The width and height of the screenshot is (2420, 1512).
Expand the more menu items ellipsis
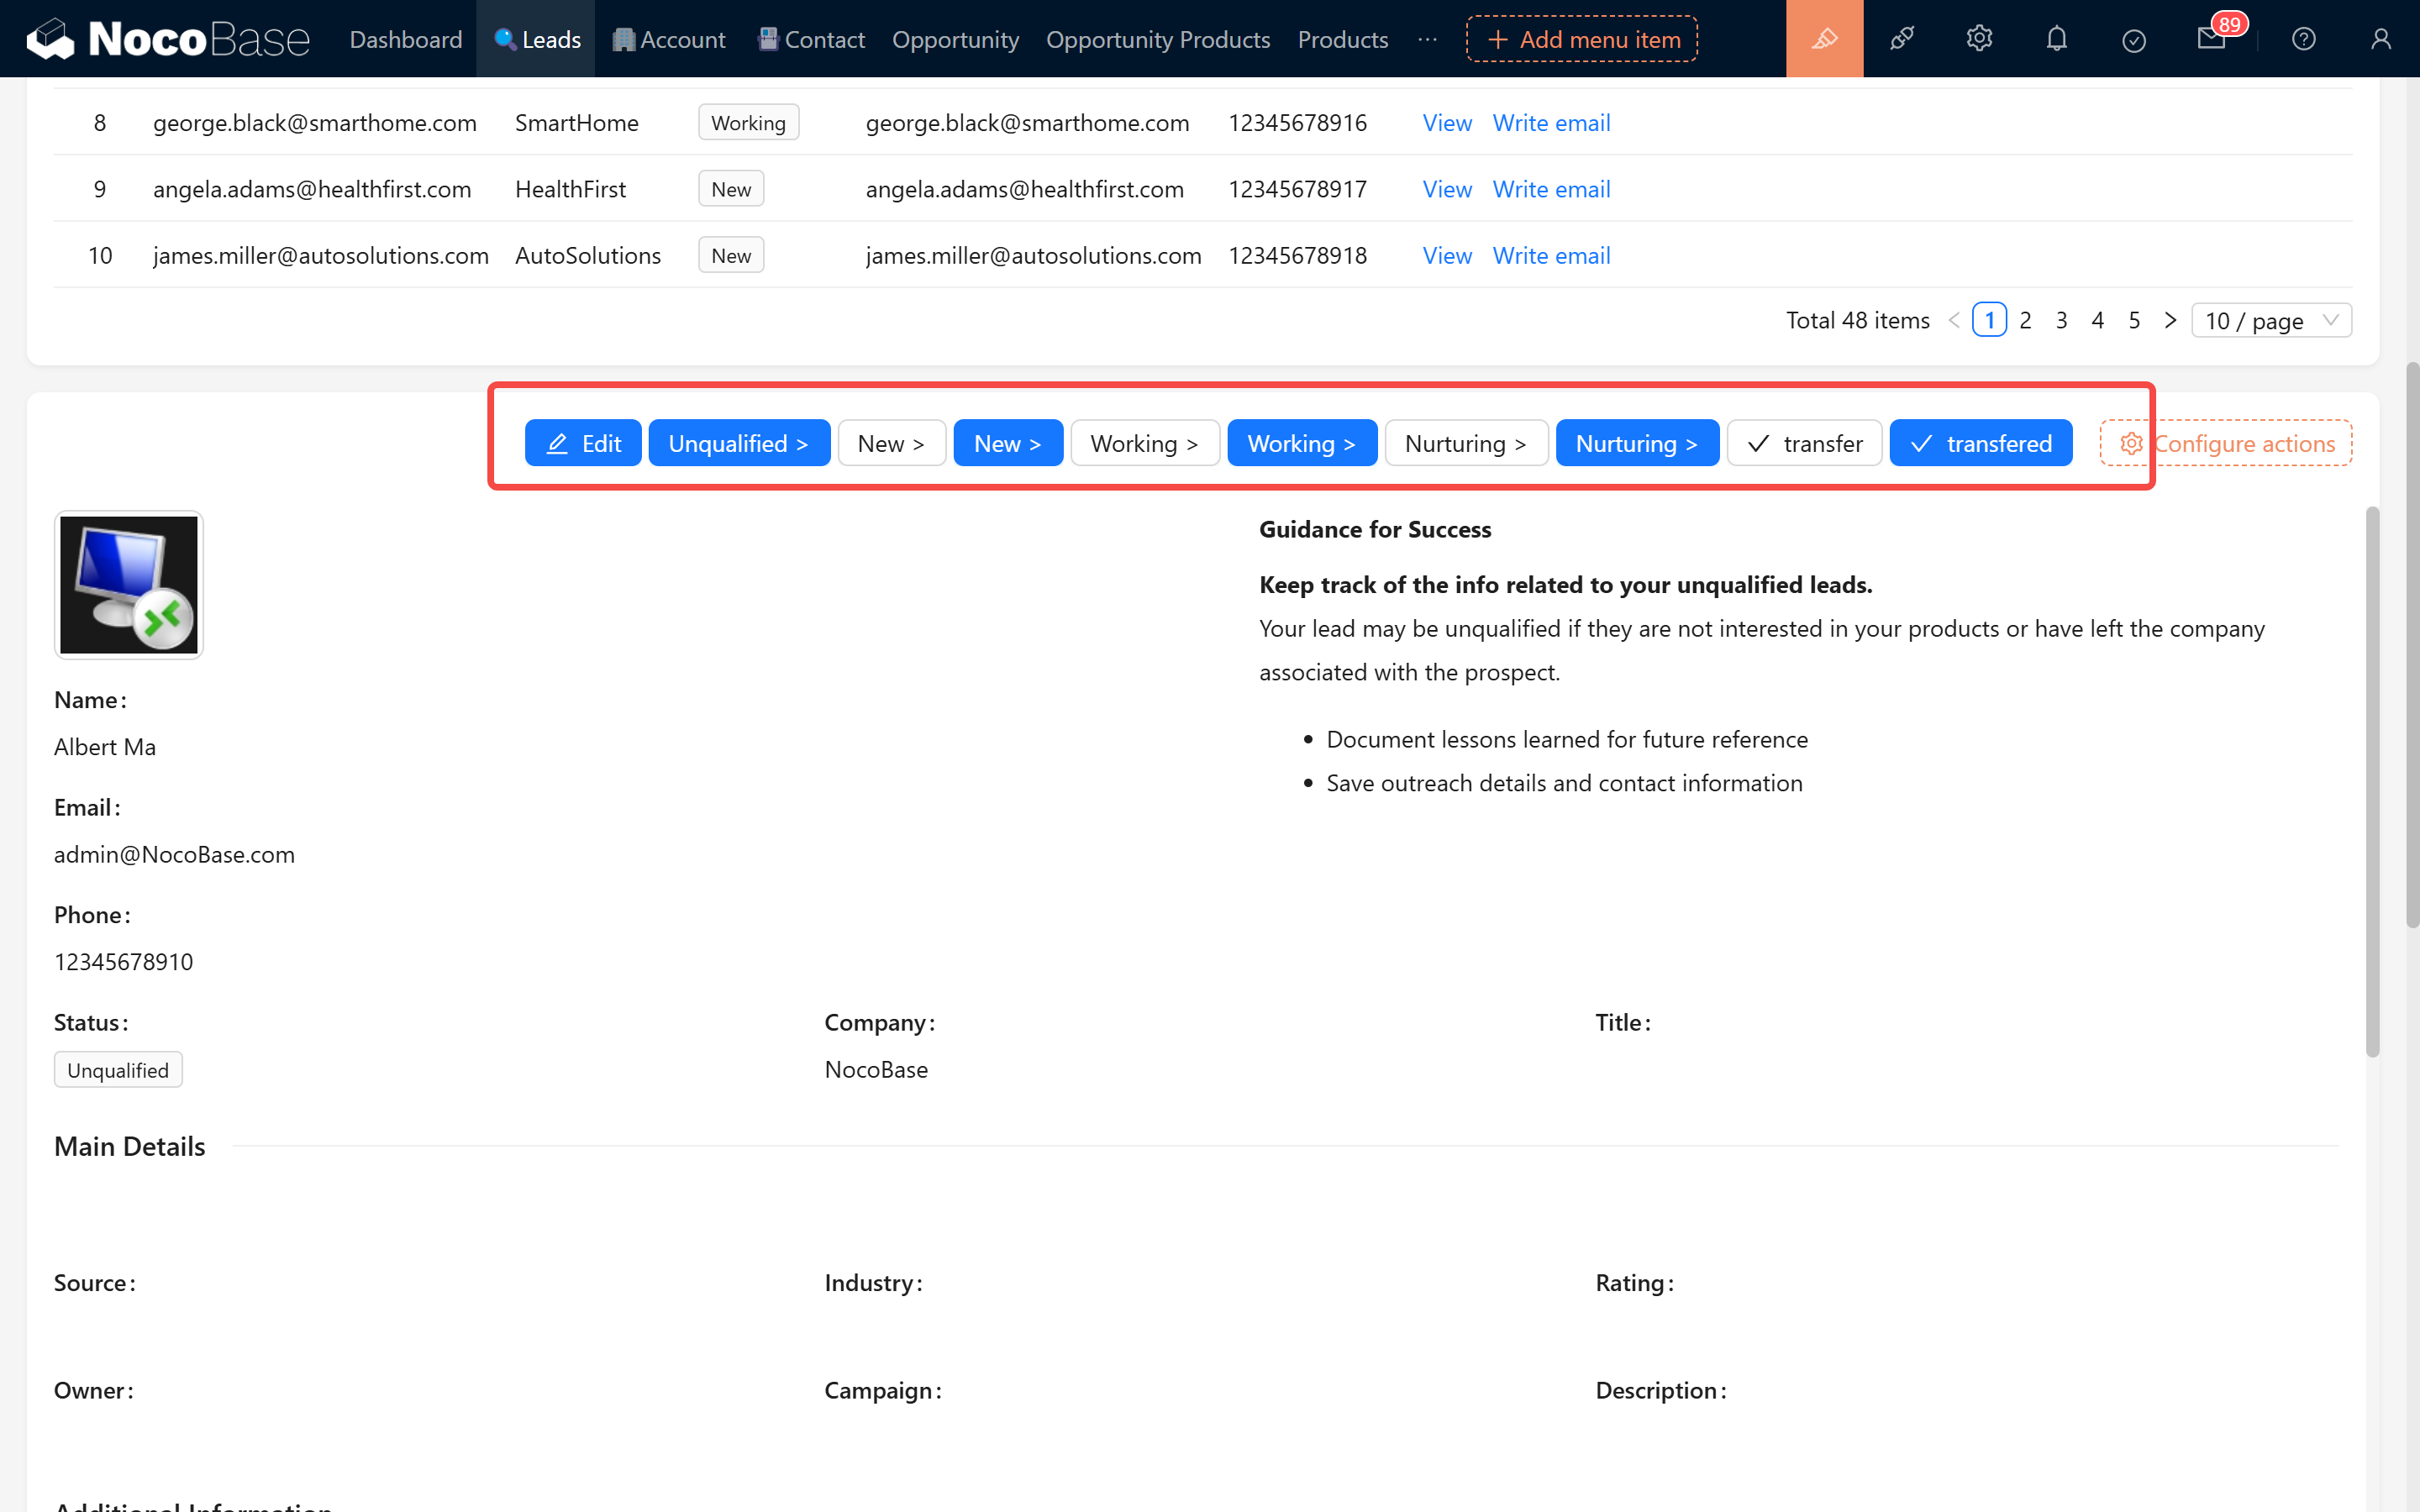point(1427,39)
